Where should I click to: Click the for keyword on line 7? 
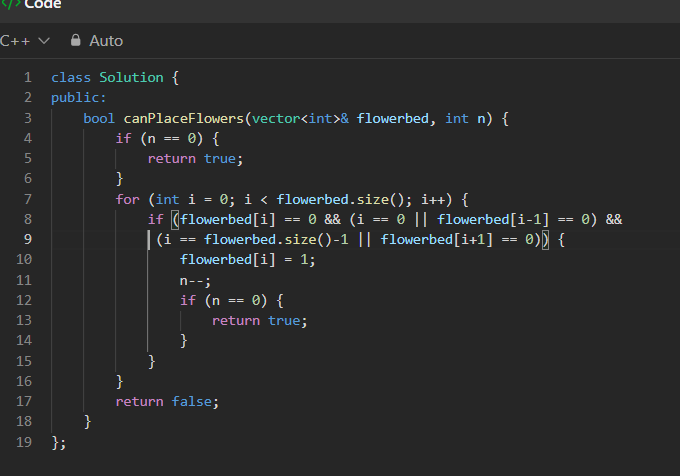coord(128,199)
